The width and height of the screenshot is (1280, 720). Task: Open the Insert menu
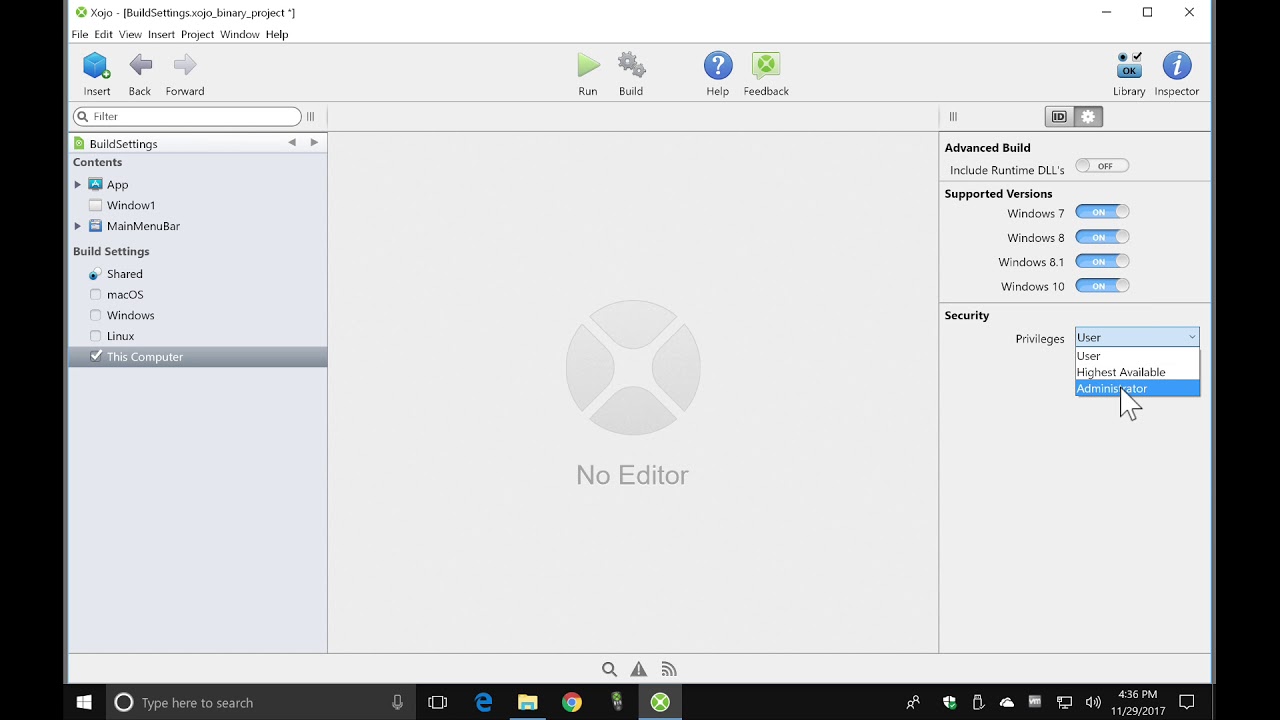point(161,34)
